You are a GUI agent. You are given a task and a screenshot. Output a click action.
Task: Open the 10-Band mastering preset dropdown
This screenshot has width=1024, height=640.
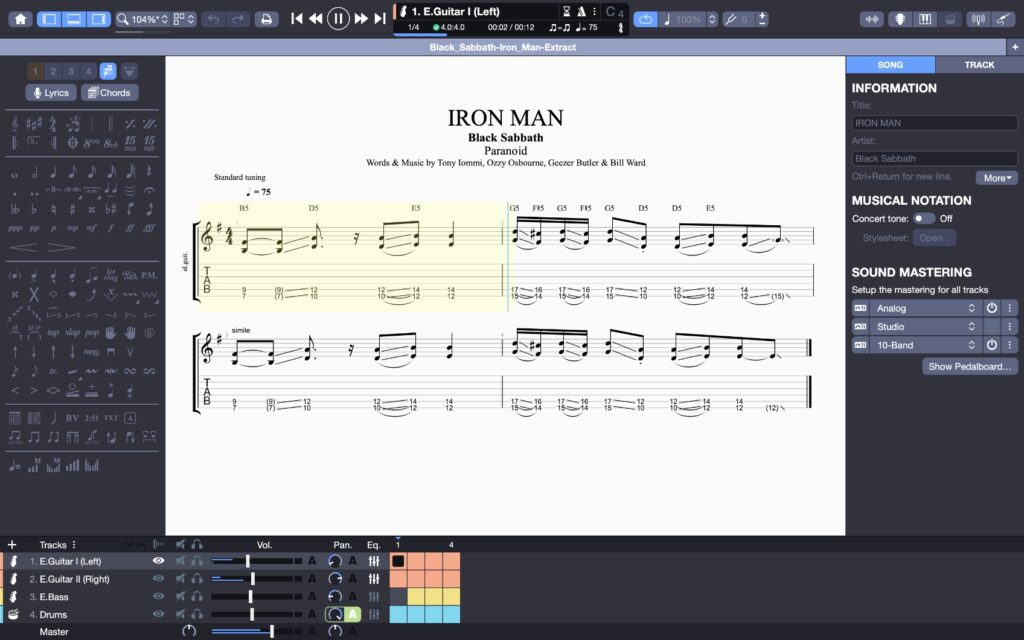925,345
